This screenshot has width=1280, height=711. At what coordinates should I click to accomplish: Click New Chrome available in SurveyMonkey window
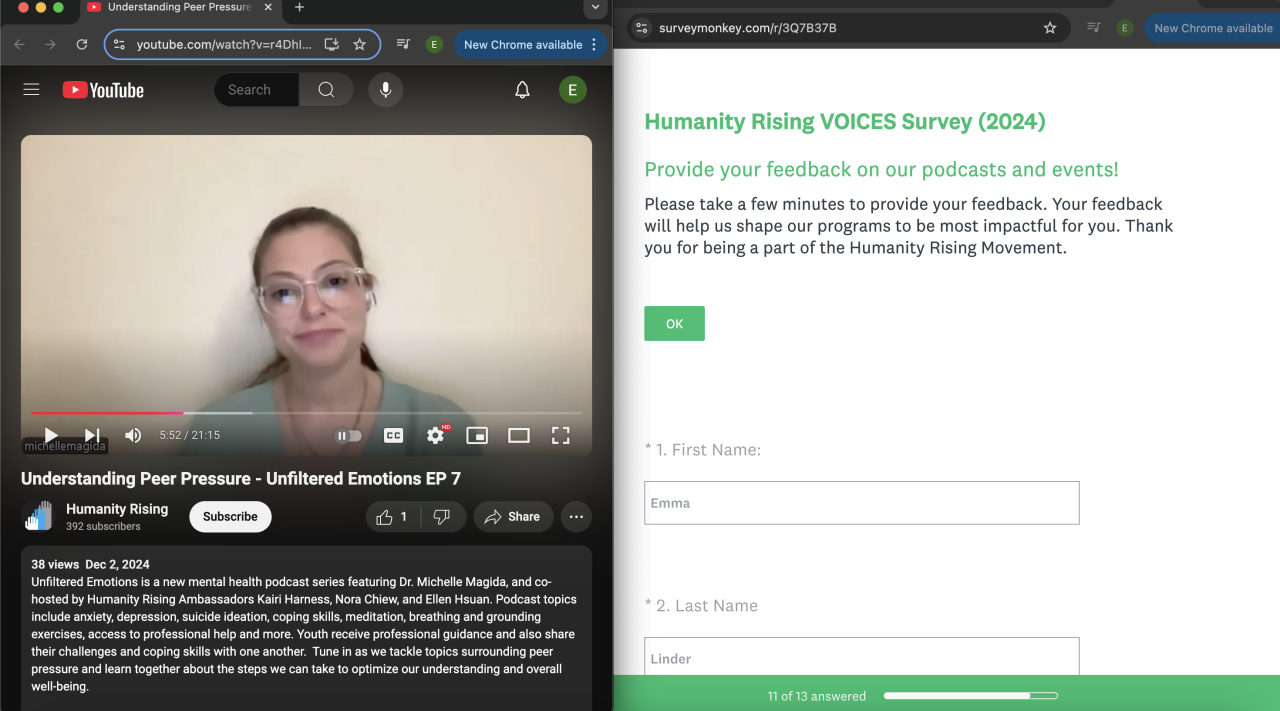pyautogui.click(x=1213, y=28)
